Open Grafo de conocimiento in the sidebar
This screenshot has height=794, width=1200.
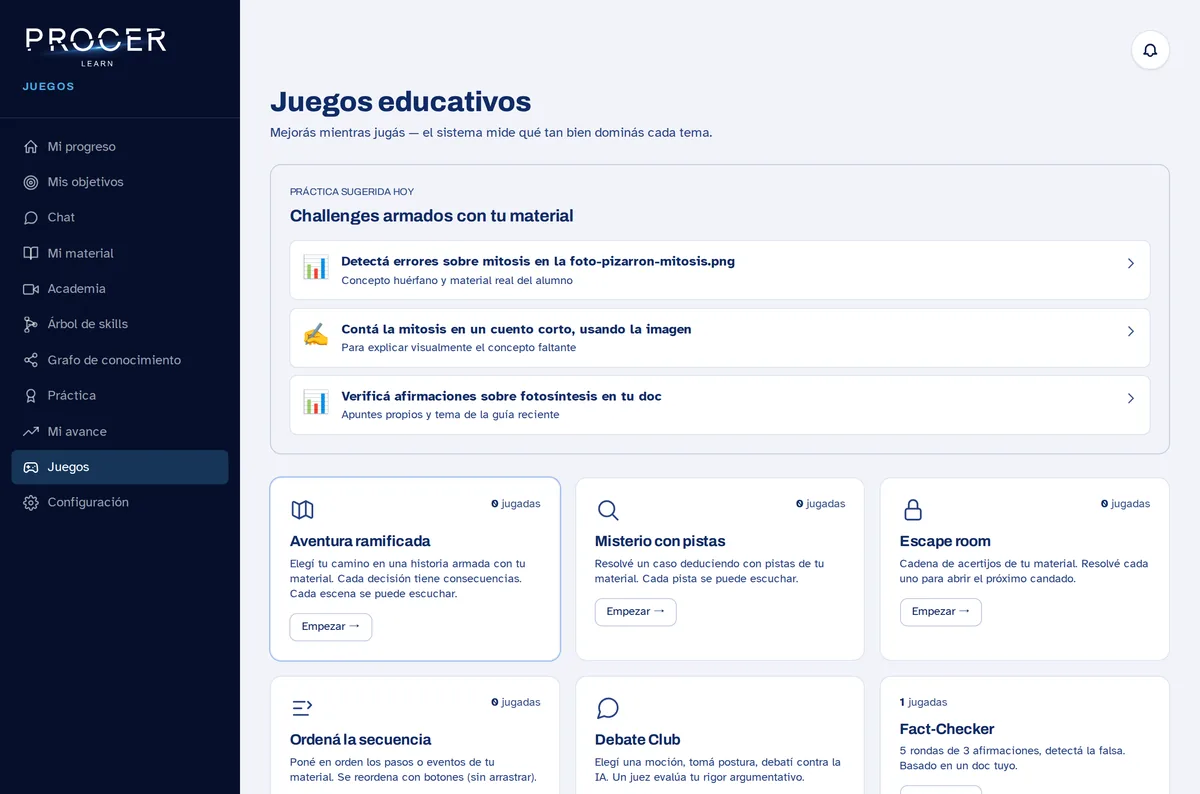(x=120, y=360)
